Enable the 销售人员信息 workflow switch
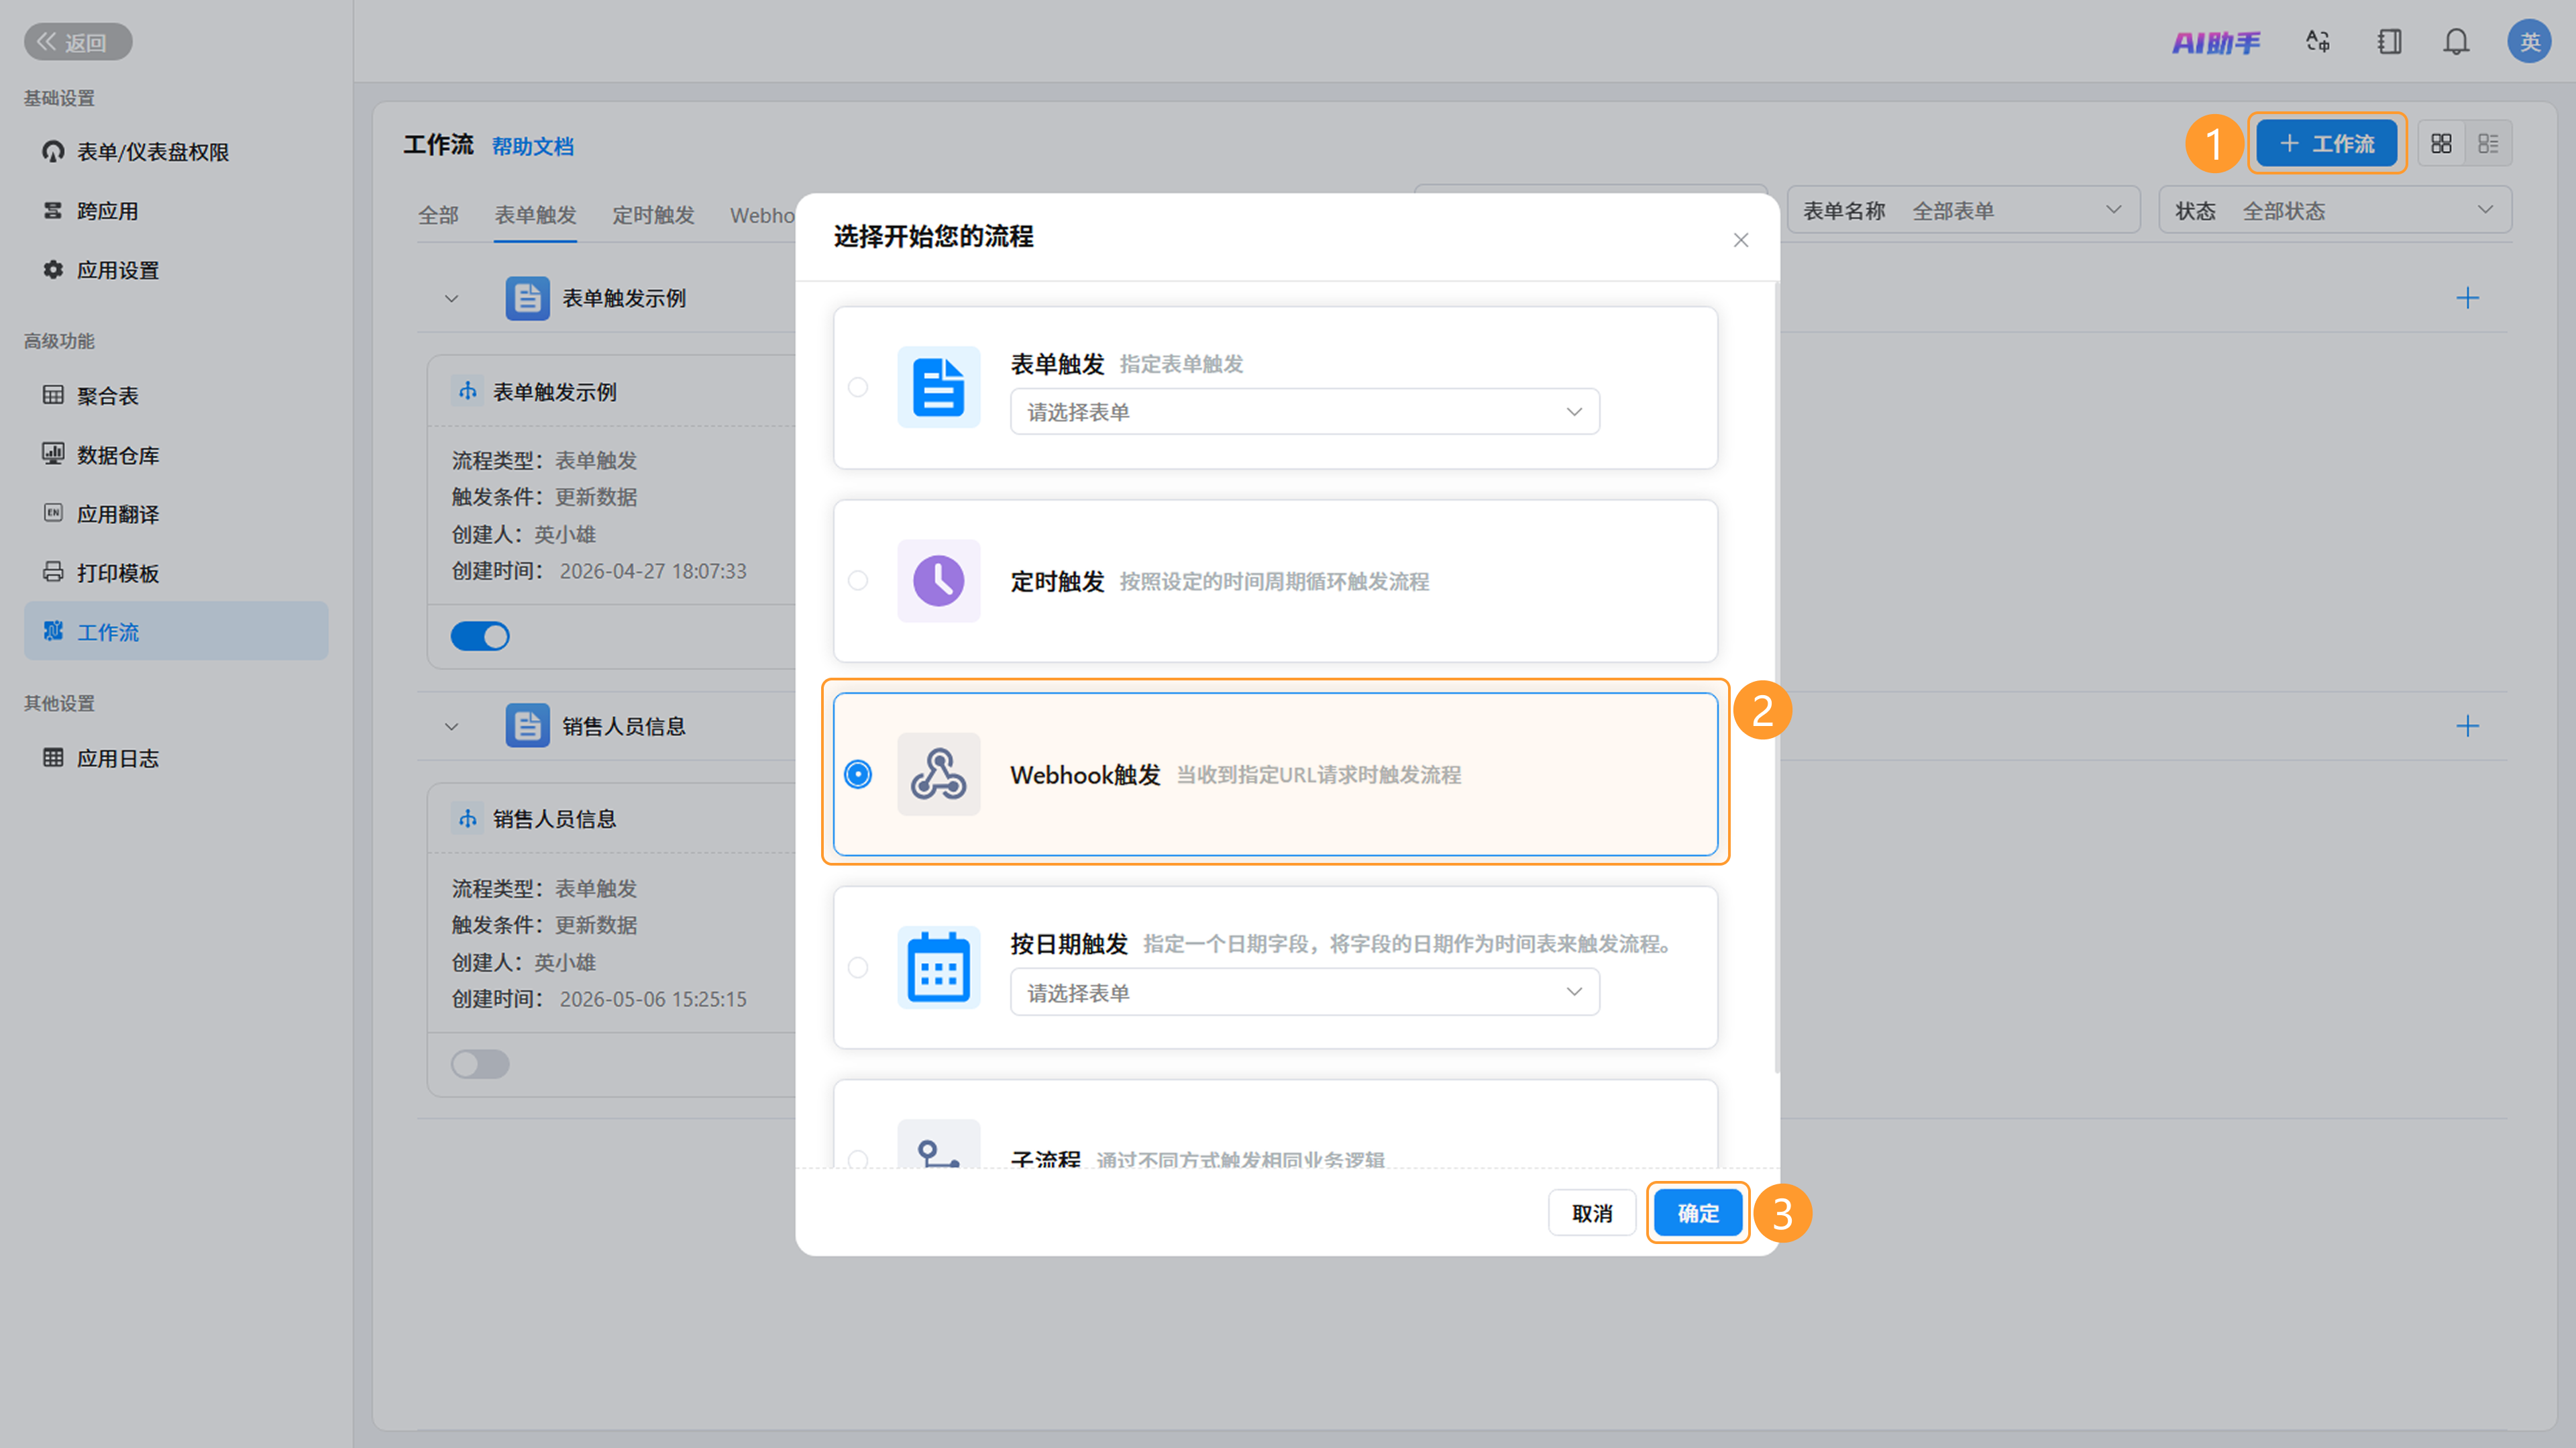Image resolution: width=2576 pixels, height=1448 pixels. coord(480,1064)
